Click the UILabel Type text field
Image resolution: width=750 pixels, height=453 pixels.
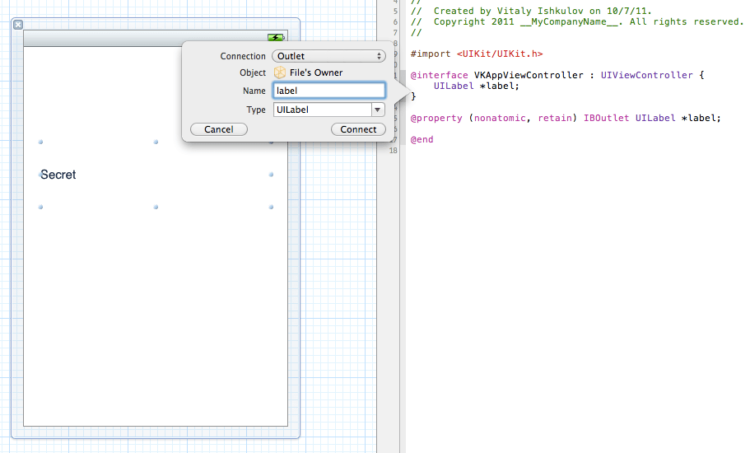pos(322,110)
